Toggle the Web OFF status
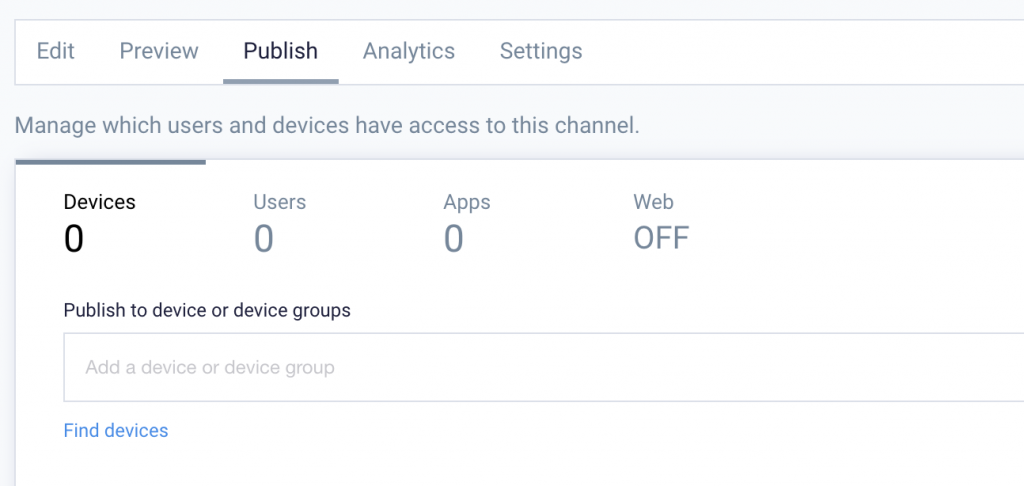Viewport: 1024px width, 486px height. click(x=661, y=238)
